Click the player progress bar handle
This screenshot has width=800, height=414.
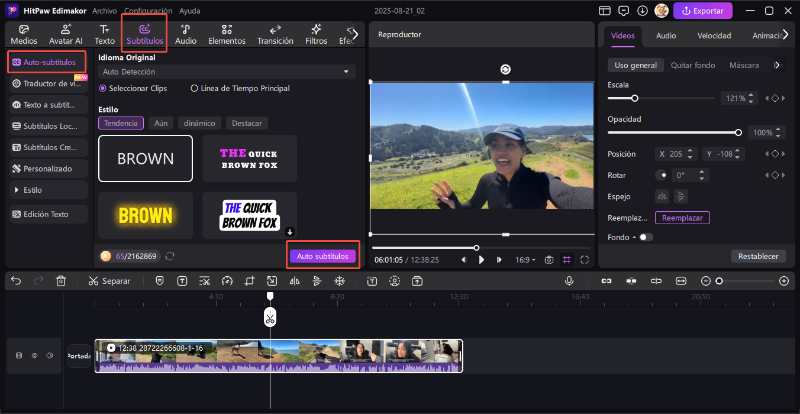[476, 248]
